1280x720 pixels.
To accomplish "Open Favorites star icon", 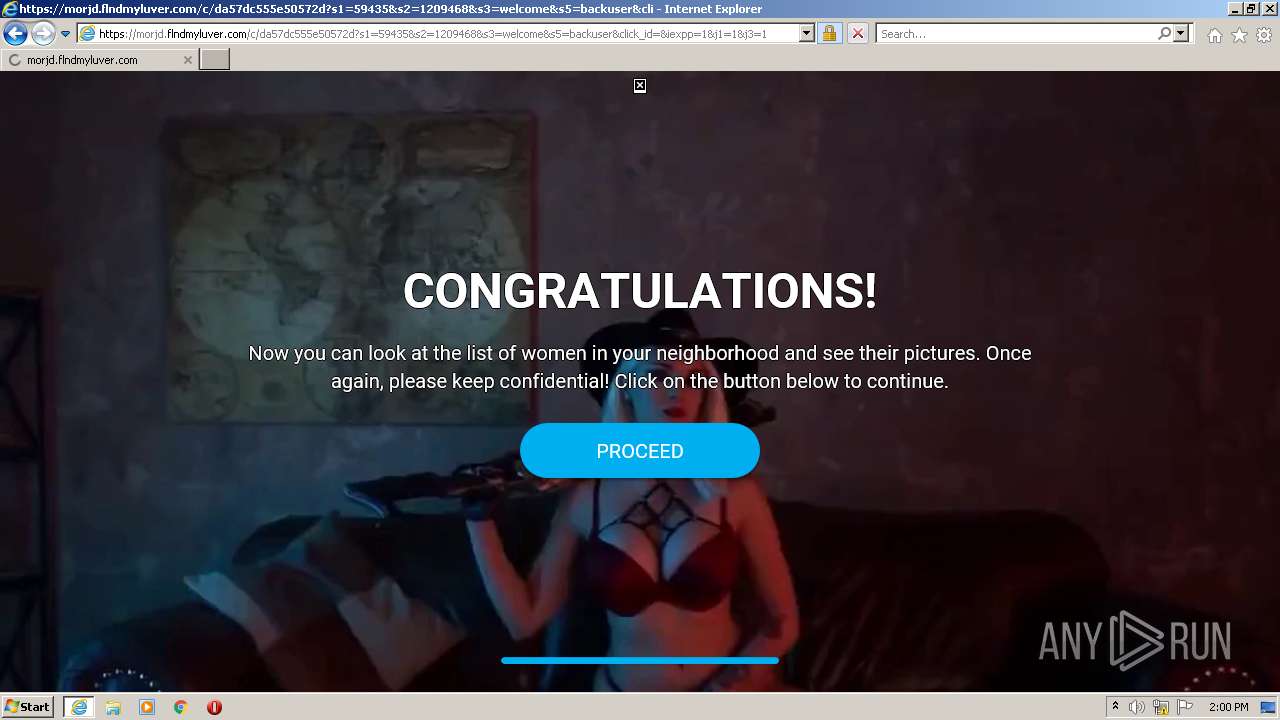I will pyautogui.click(x=1239, y=35).
